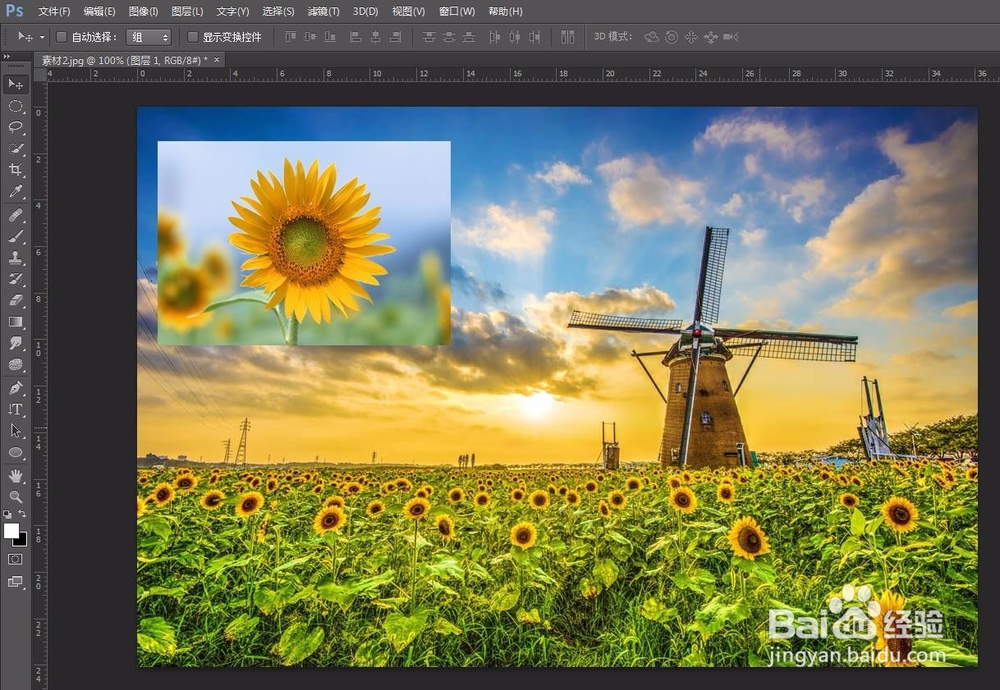Select the Pen tool
Viewport: 1000px width, 690px height.
(x=15, y=388)
